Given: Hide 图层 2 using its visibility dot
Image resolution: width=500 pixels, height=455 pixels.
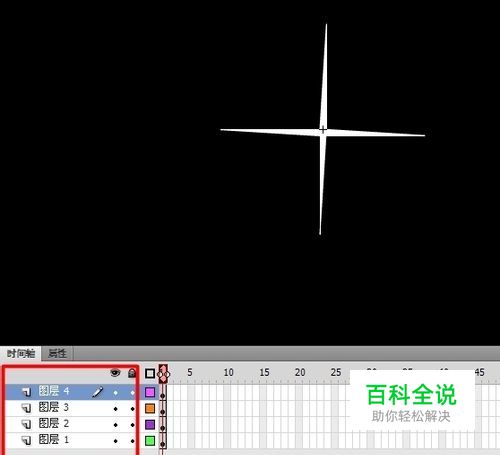Looking at the screenshot, I should point(115,425).
